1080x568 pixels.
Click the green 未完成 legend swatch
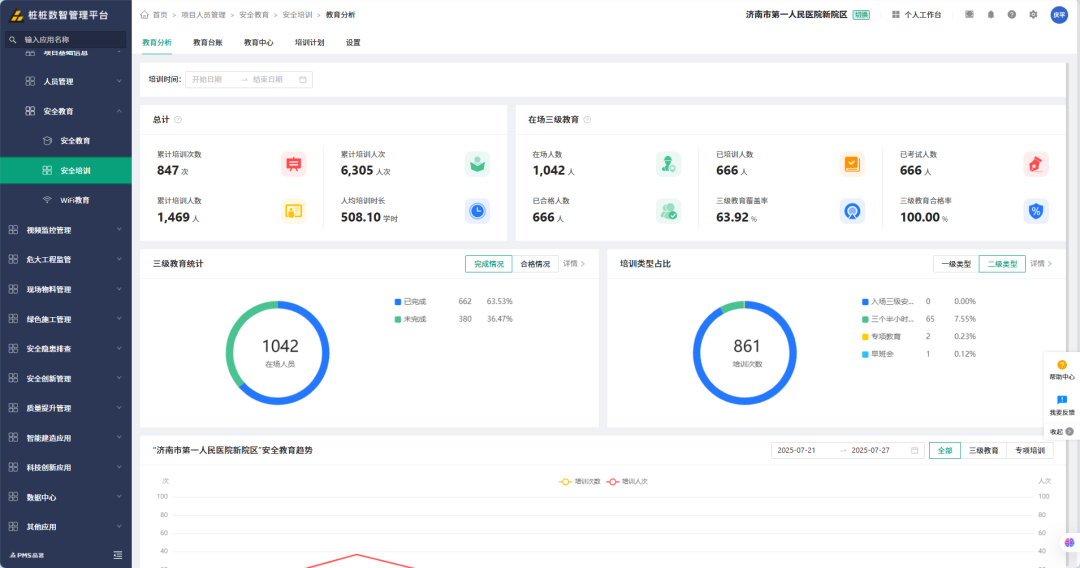pyautogui.click(x=397, y=319)
